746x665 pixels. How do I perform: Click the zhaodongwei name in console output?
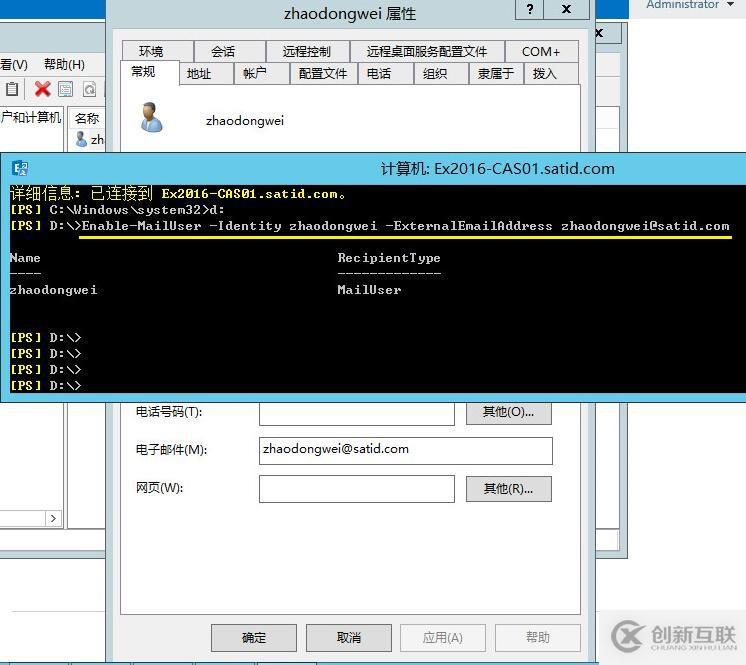coord(53,290)
